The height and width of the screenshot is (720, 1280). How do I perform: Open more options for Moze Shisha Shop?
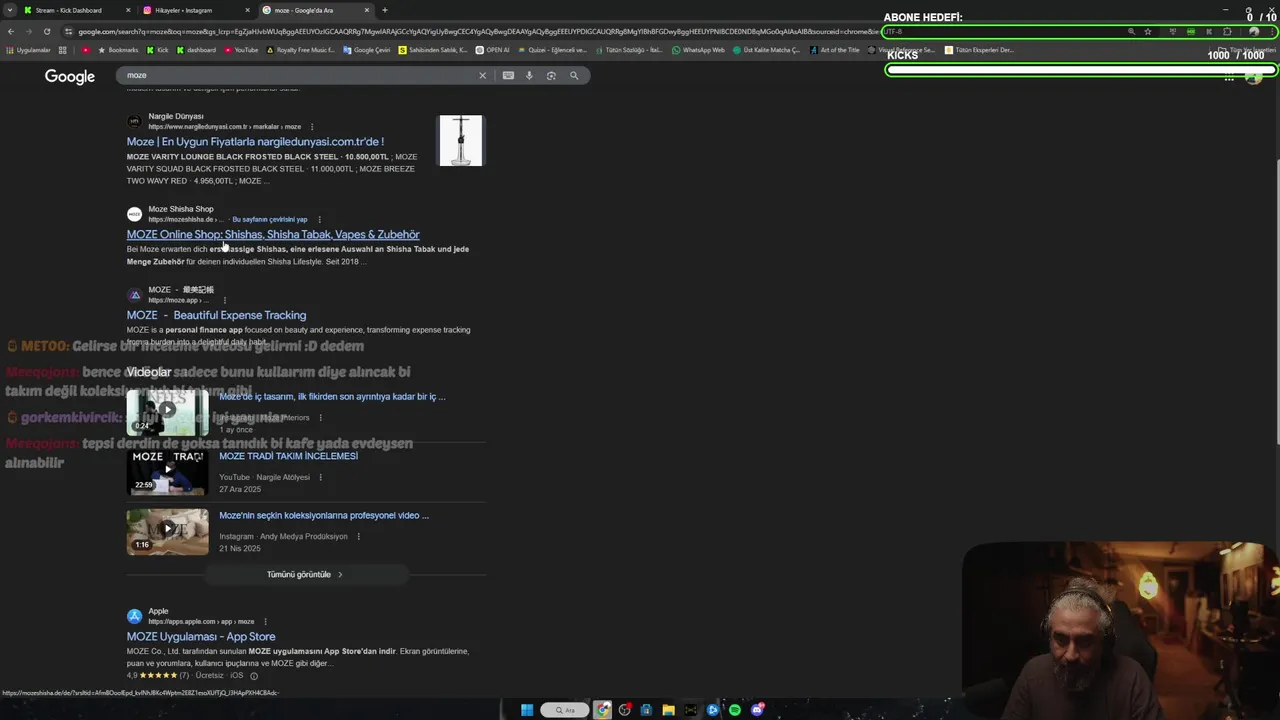coord(320,219)
